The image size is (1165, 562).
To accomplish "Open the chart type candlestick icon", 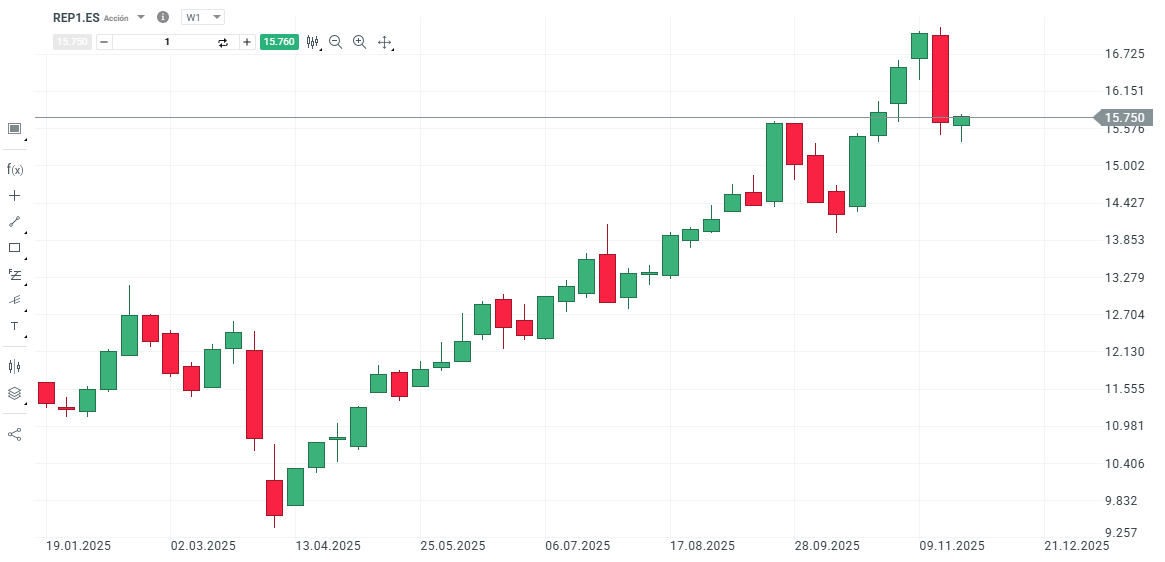I will (313, 42).
